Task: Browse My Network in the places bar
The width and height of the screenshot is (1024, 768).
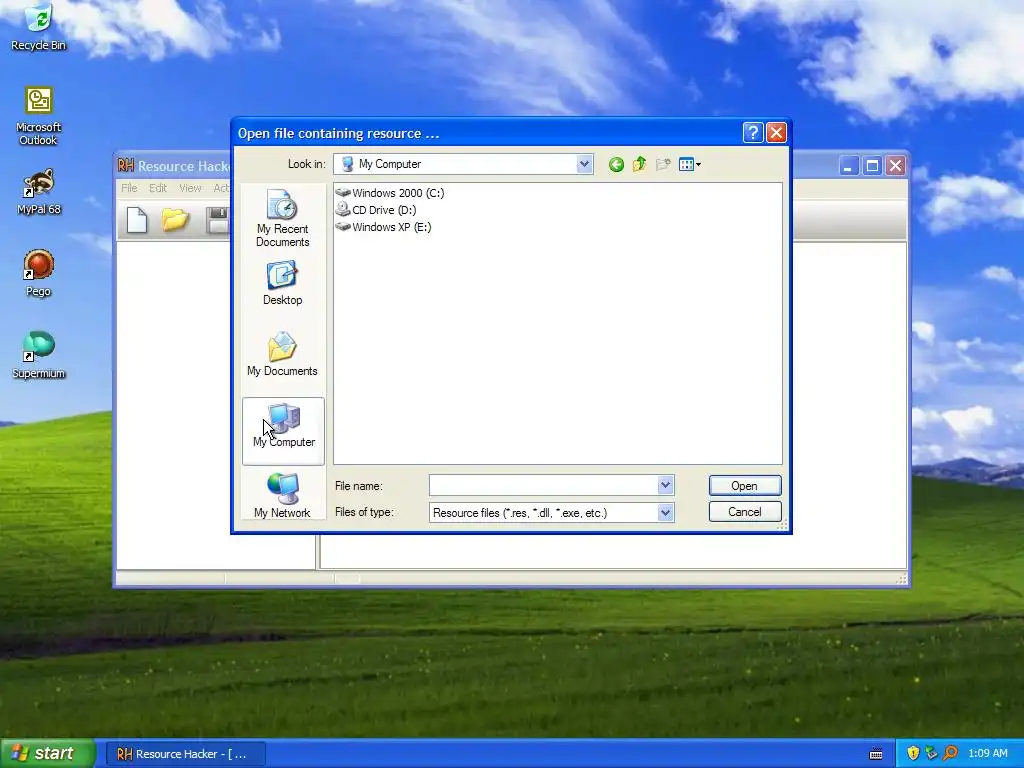Action: pyautogui.click(x=283, y=495)
